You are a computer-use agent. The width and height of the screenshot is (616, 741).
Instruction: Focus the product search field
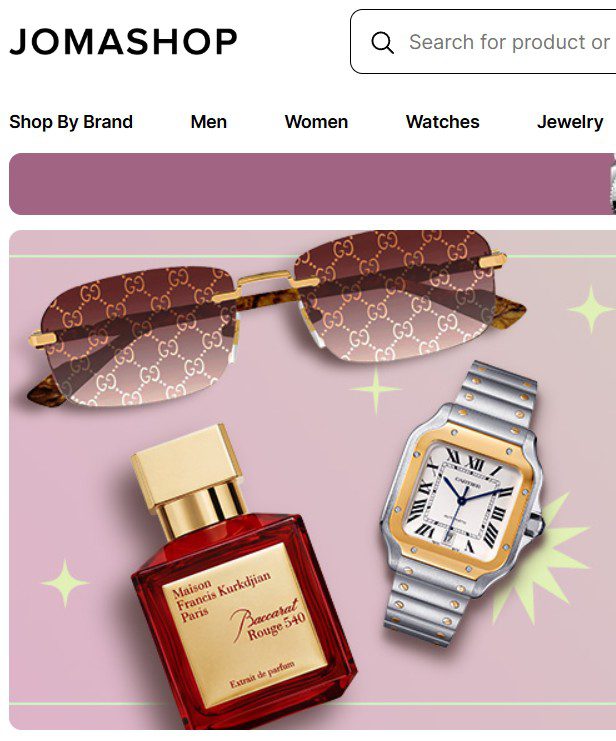pos(483,42)
